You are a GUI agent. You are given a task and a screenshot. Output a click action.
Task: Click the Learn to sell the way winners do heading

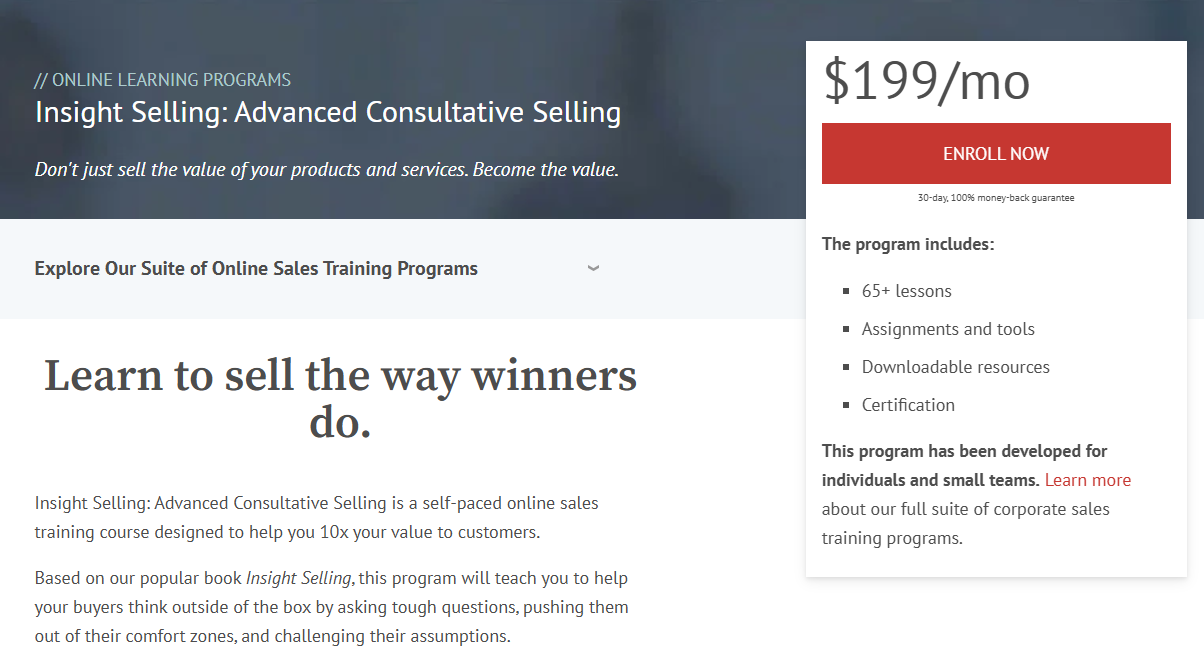(340, 399)
